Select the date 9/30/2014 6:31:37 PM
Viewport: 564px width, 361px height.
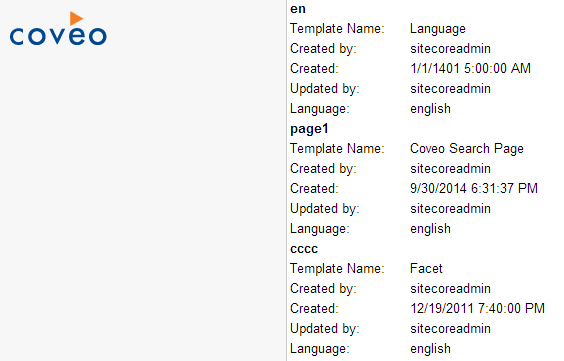tap(474, 188)
